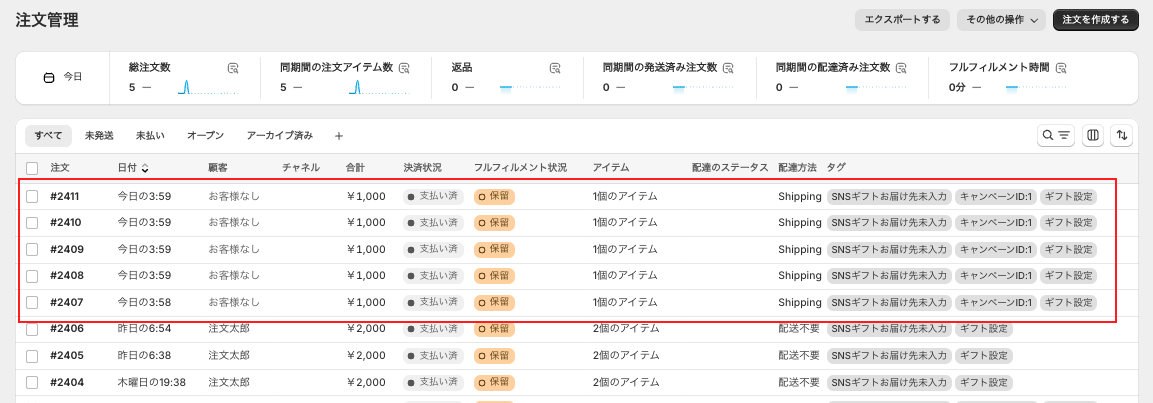The height and width of the screenshot is (403, 1153).
Task: Open order #2409 link
Action: click(x=66, y=249)
